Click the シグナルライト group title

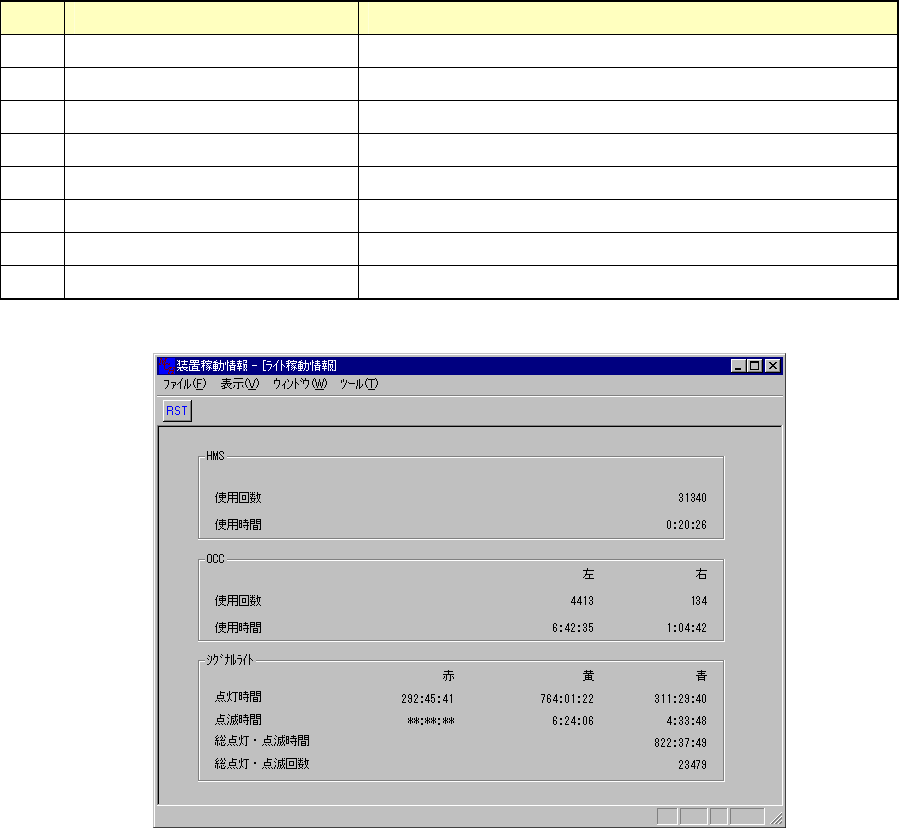[x=229, y=660]
